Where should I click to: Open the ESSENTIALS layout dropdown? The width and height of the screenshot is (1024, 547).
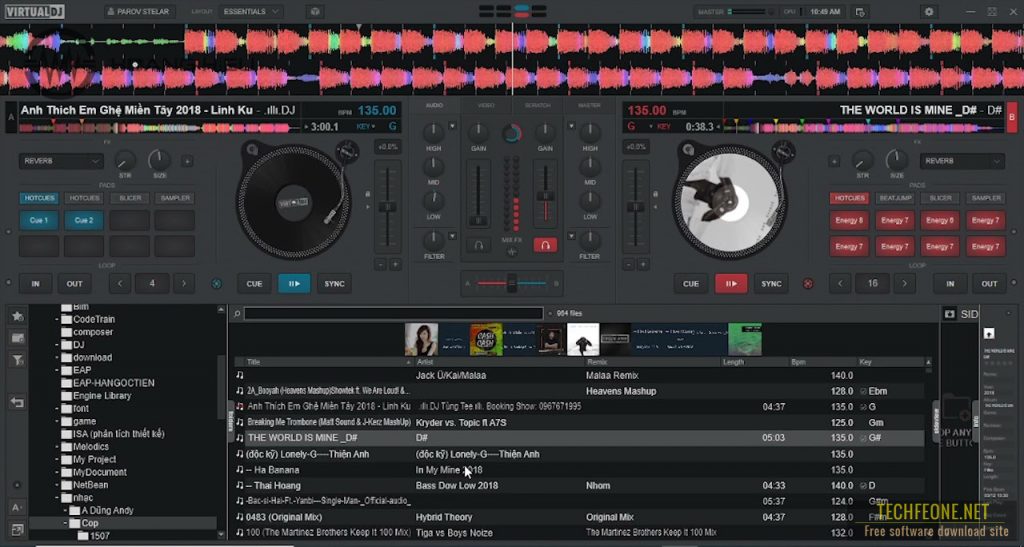point(251,12)
